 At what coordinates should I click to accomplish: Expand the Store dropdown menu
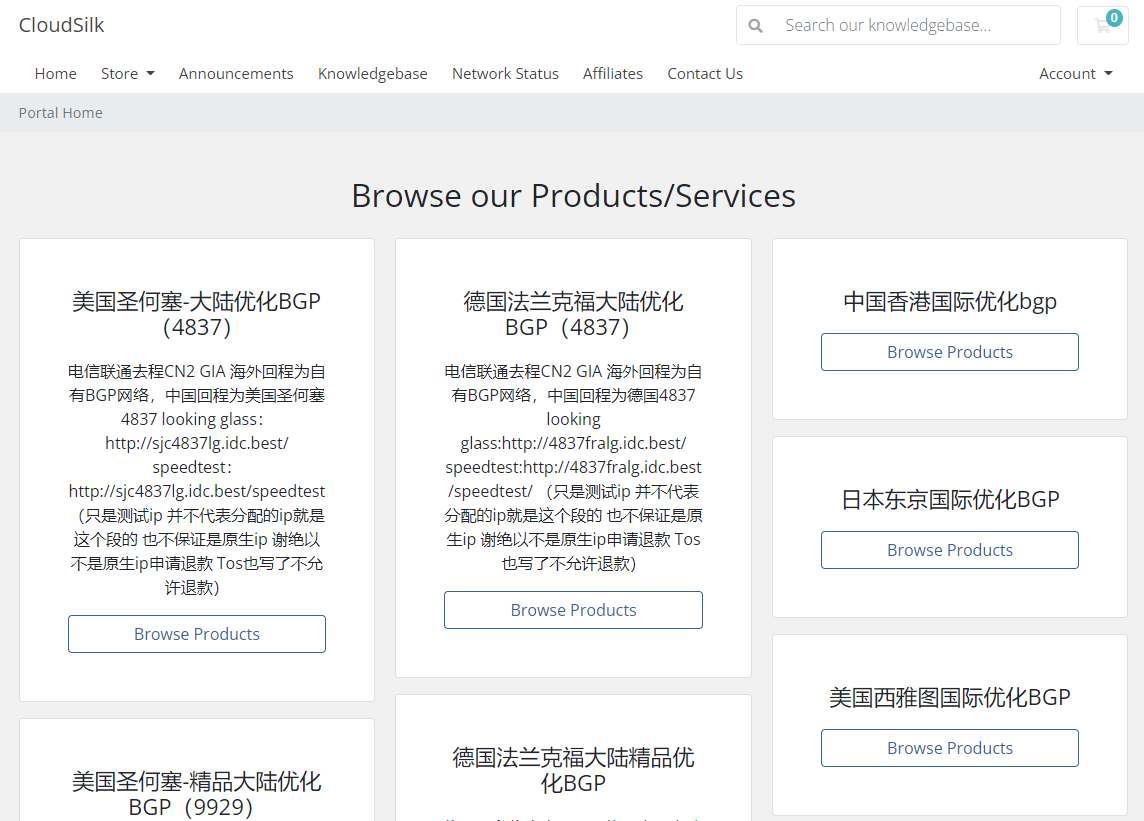[120, 73]
